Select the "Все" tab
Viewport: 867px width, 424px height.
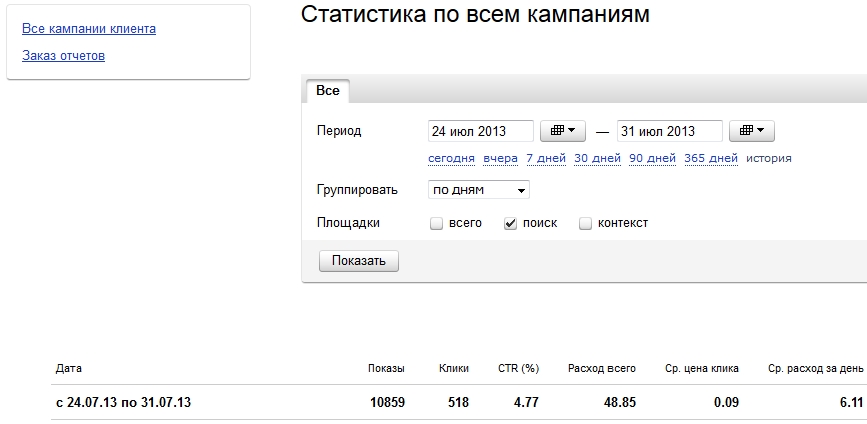[x=328, y=91]
